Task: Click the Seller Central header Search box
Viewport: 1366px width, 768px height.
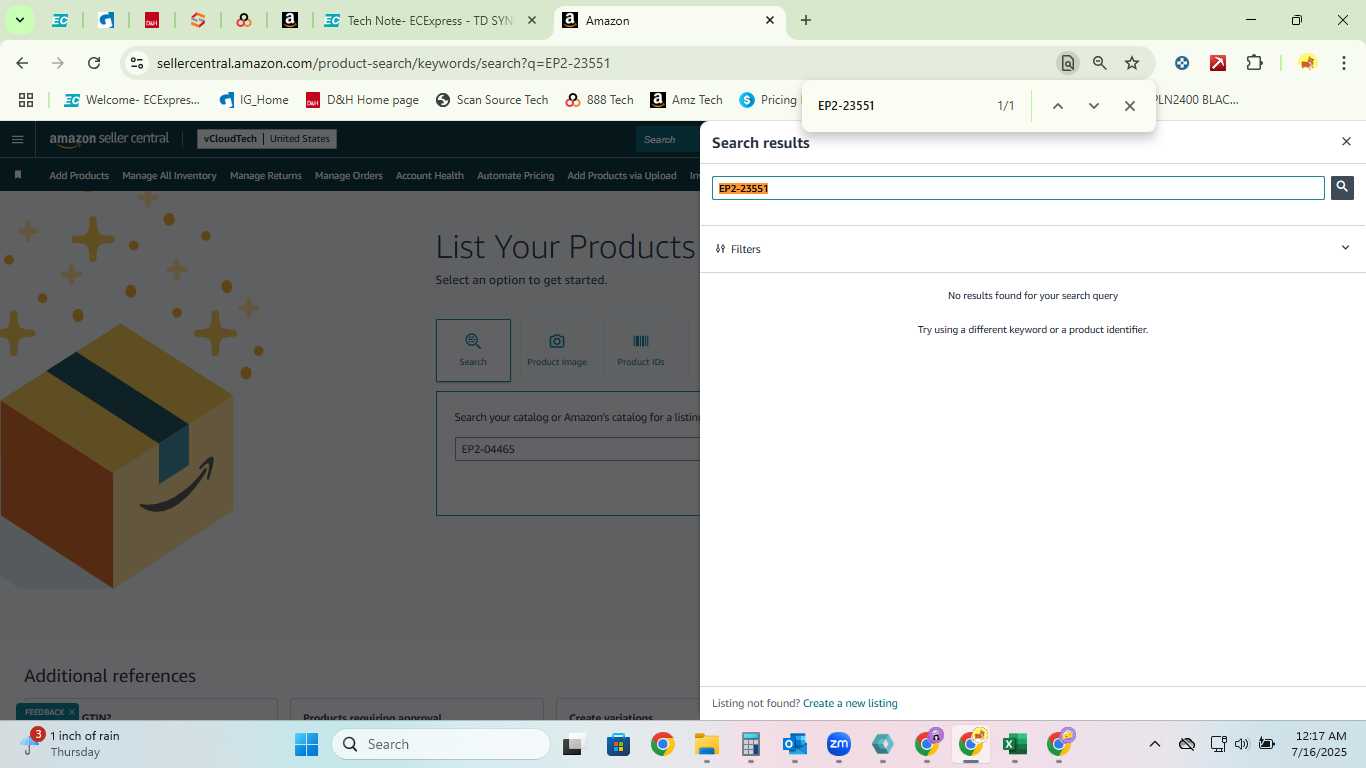Action: (668, 139)
